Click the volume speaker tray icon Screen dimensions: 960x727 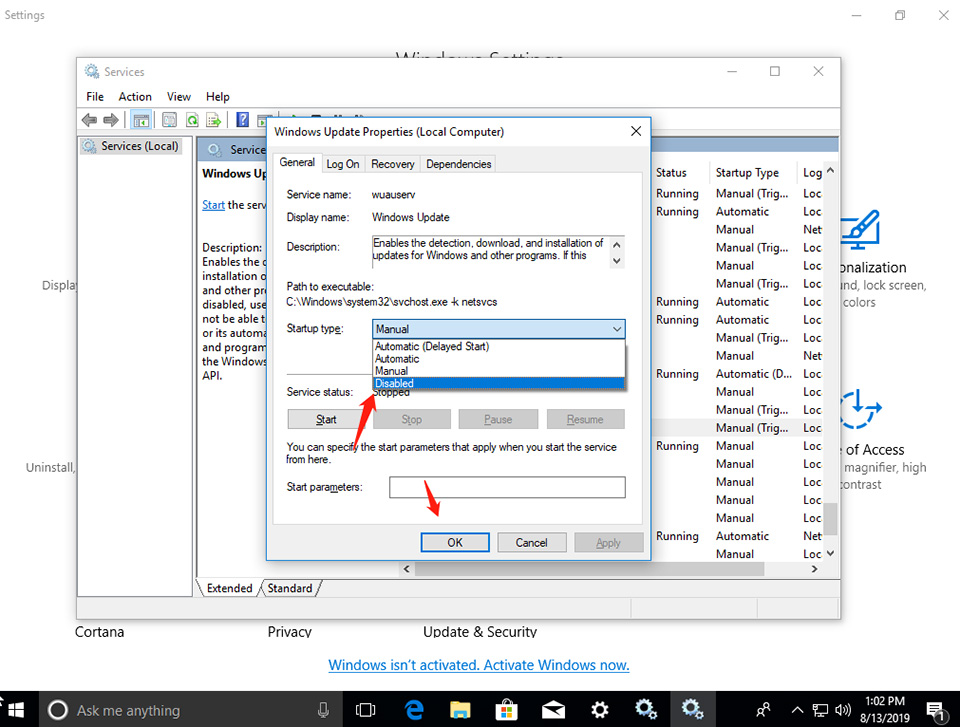point(843,710)
